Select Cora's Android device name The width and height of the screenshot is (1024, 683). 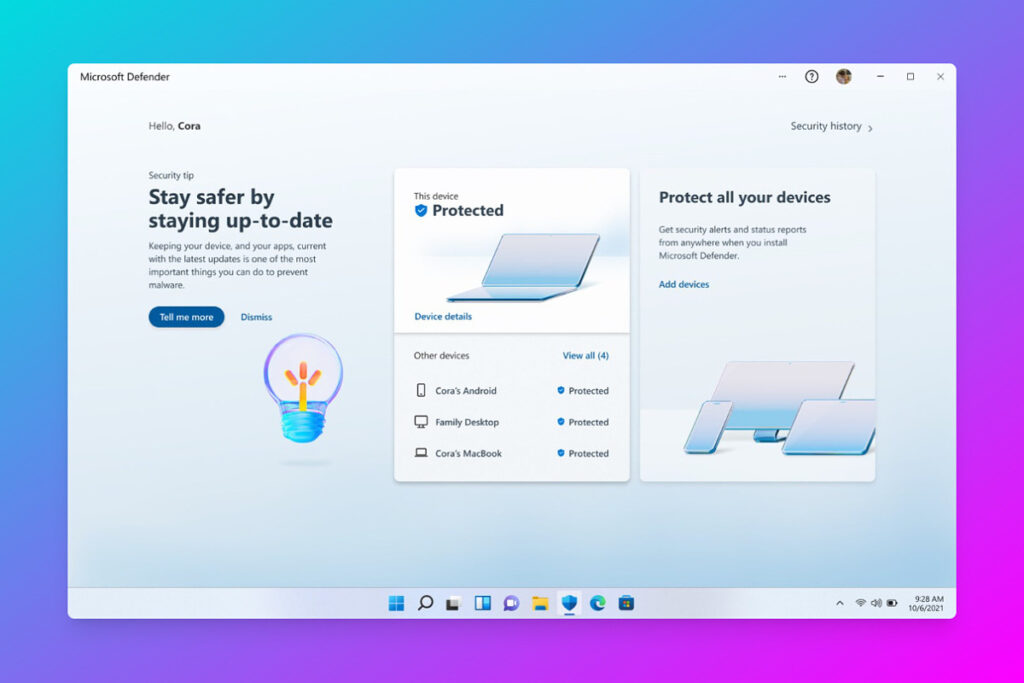[x=466, y=390]
